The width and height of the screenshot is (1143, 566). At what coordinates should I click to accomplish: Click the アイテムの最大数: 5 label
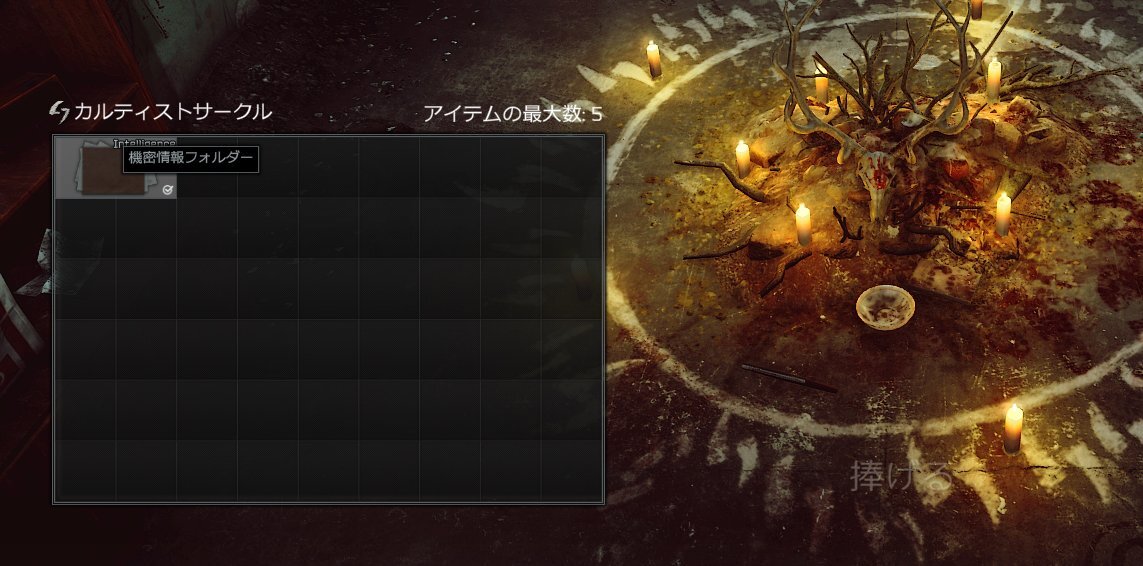513,115
